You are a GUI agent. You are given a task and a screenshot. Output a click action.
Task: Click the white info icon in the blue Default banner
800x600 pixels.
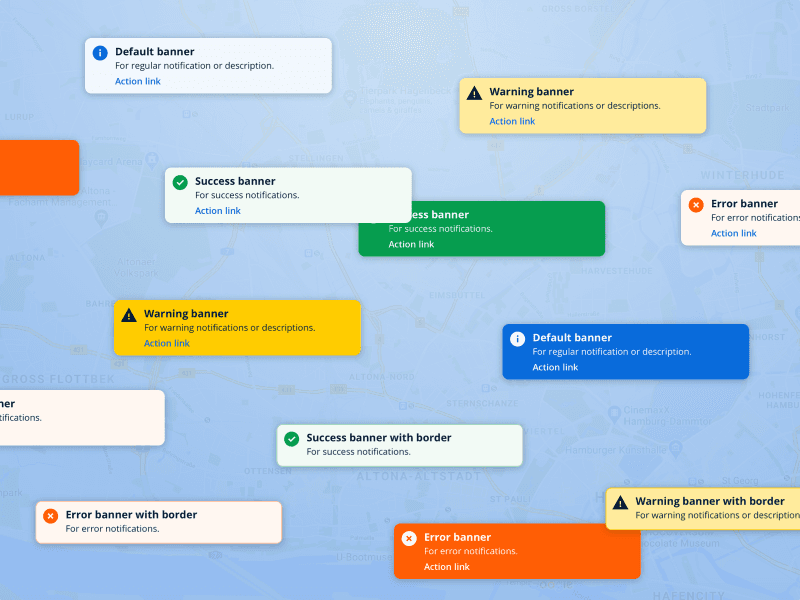click(x=517, y=339)
